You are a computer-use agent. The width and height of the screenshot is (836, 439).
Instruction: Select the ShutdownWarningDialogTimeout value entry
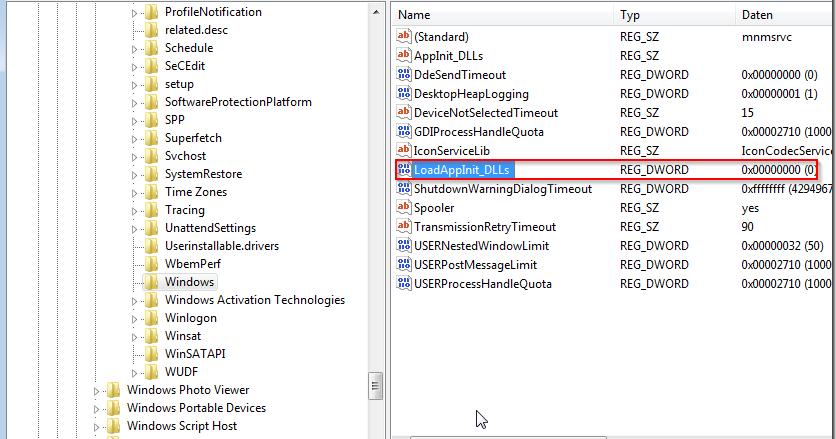click(502, 189)
